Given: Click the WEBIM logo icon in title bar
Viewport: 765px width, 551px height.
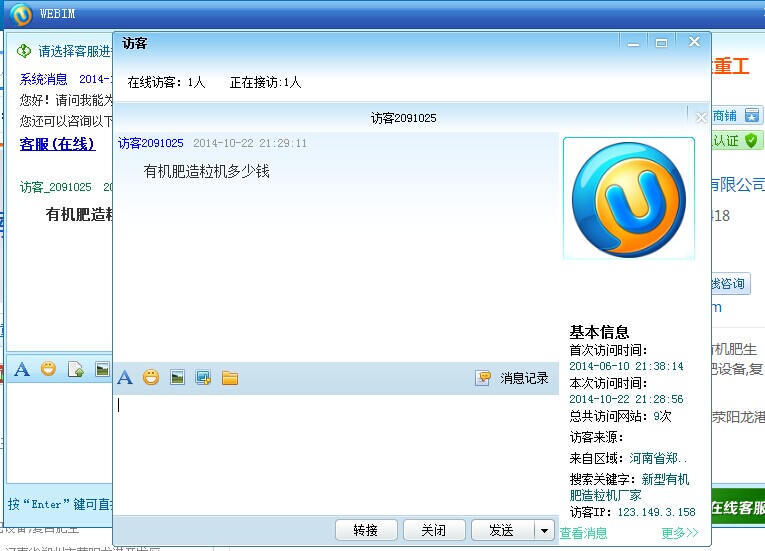Looking at the screenshot, I should click(x=21, y=14).
